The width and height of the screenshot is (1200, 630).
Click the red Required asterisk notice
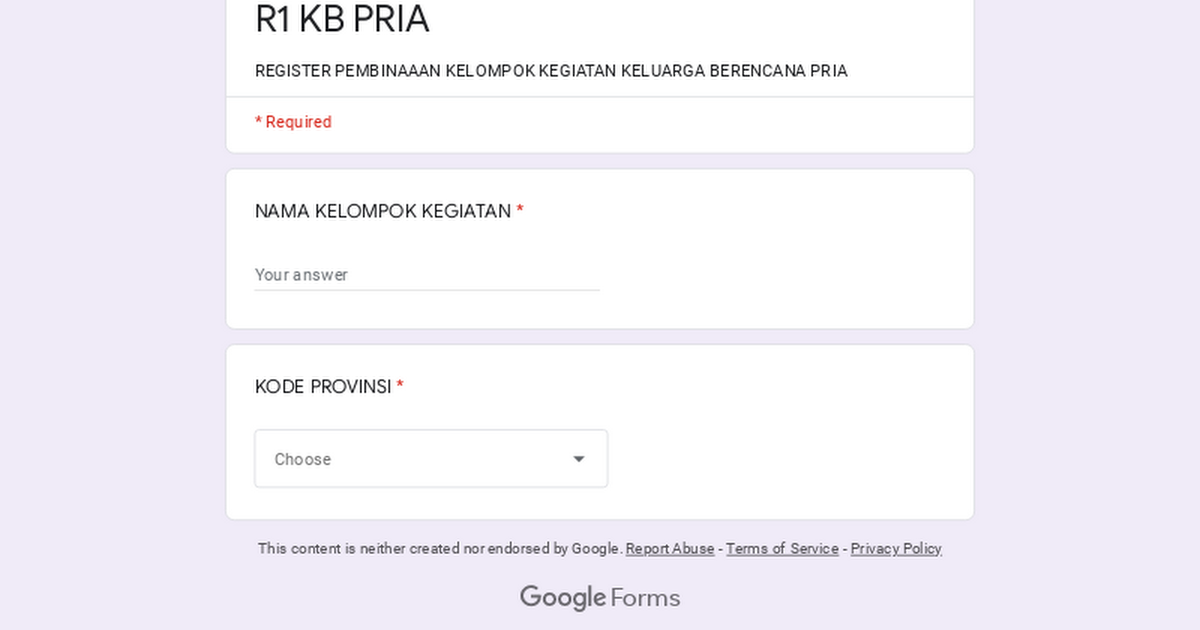pos(293,121)
